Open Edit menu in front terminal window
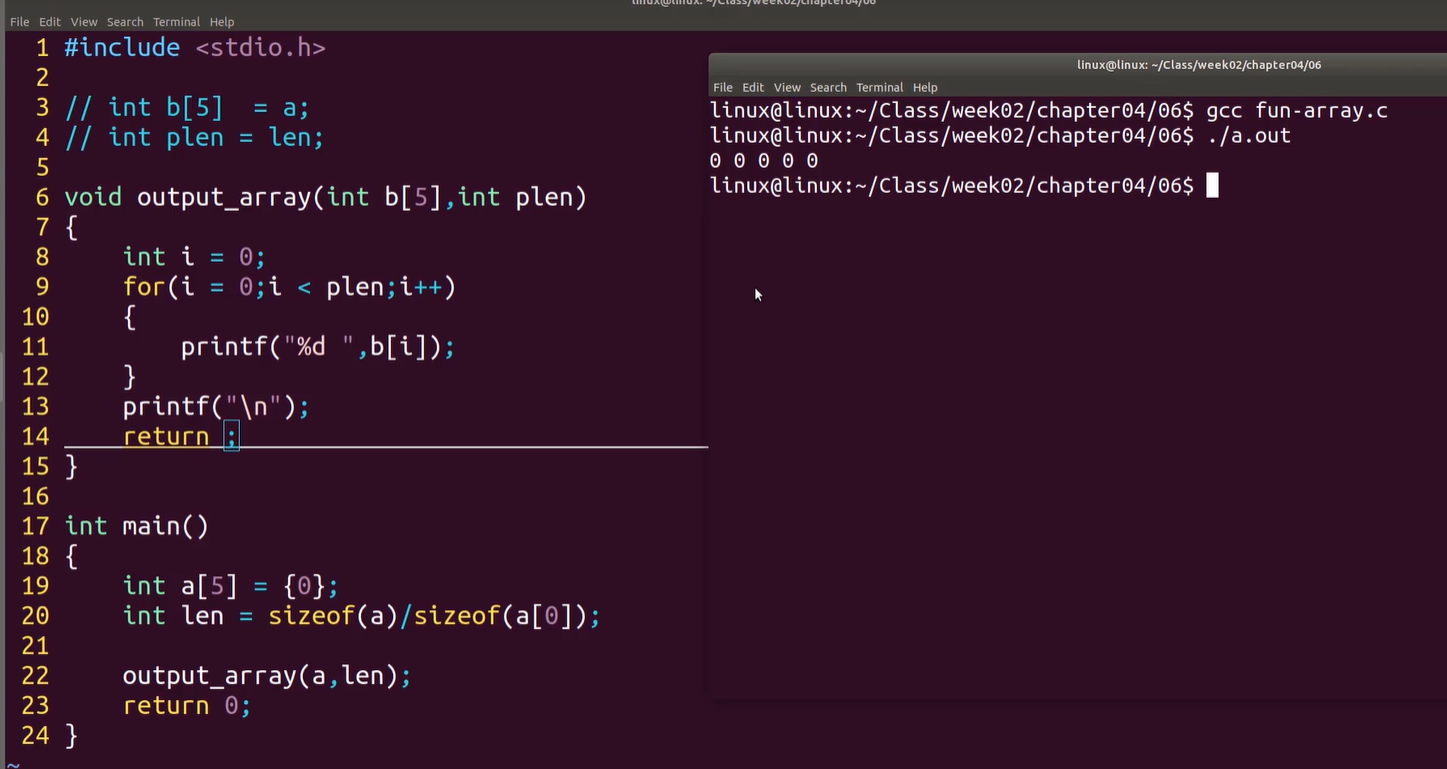This screenshot has width=1447, height=769. (753, 88)
